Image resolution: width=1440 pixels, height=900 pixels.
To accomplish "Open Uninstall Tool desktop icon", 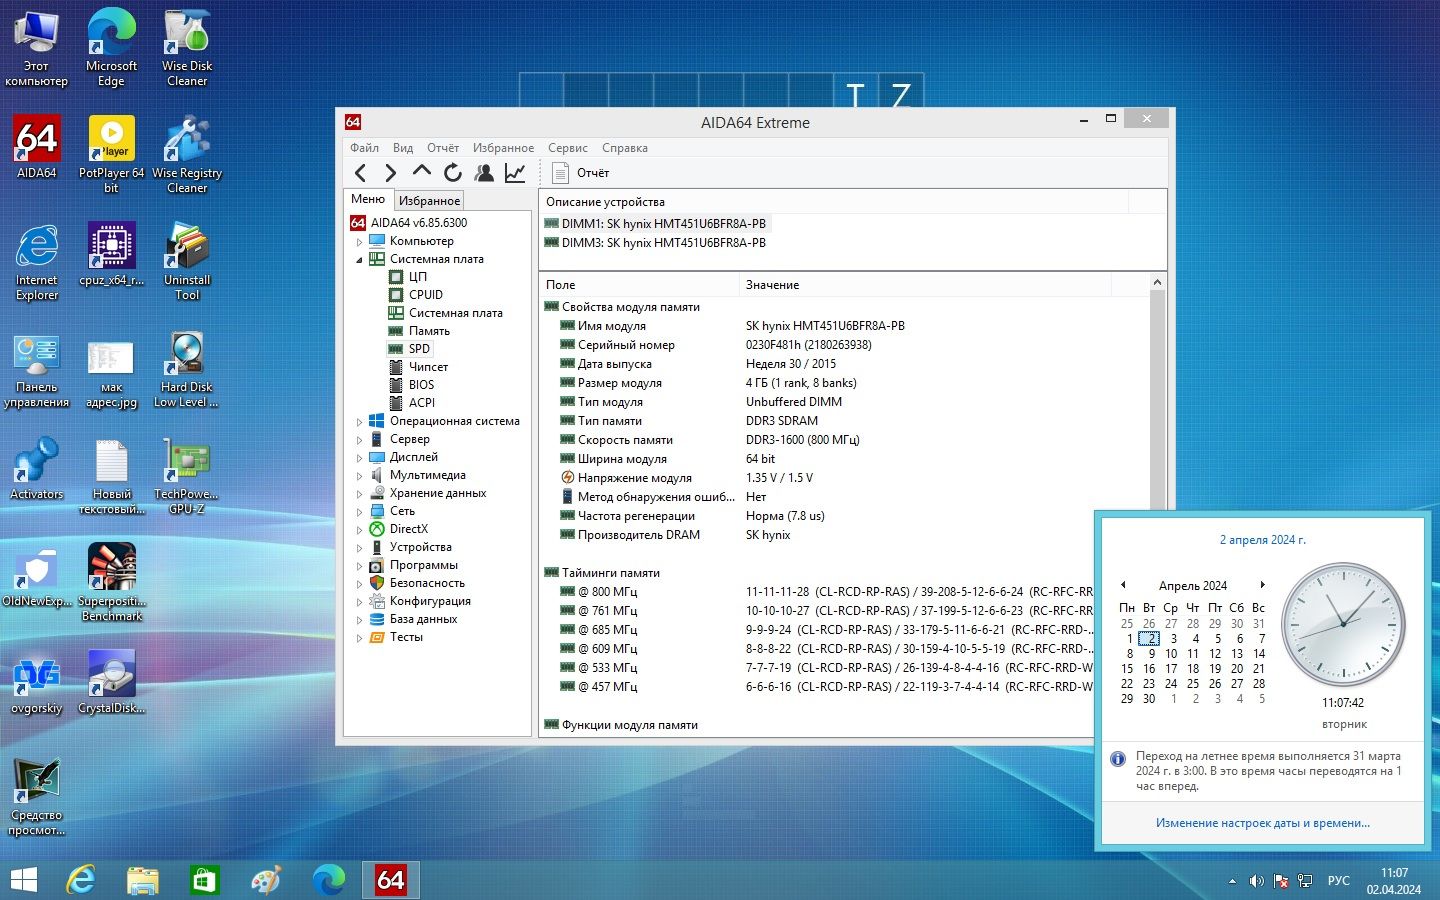I will 187,261.
